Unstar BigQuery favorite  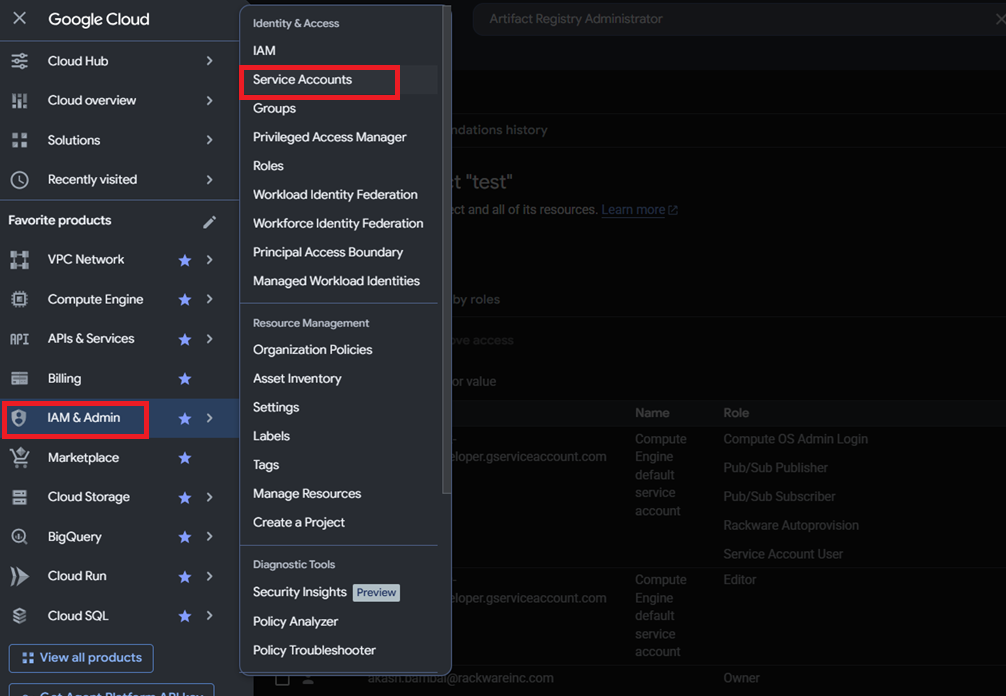pyautogui.click(x=185, y=537)
